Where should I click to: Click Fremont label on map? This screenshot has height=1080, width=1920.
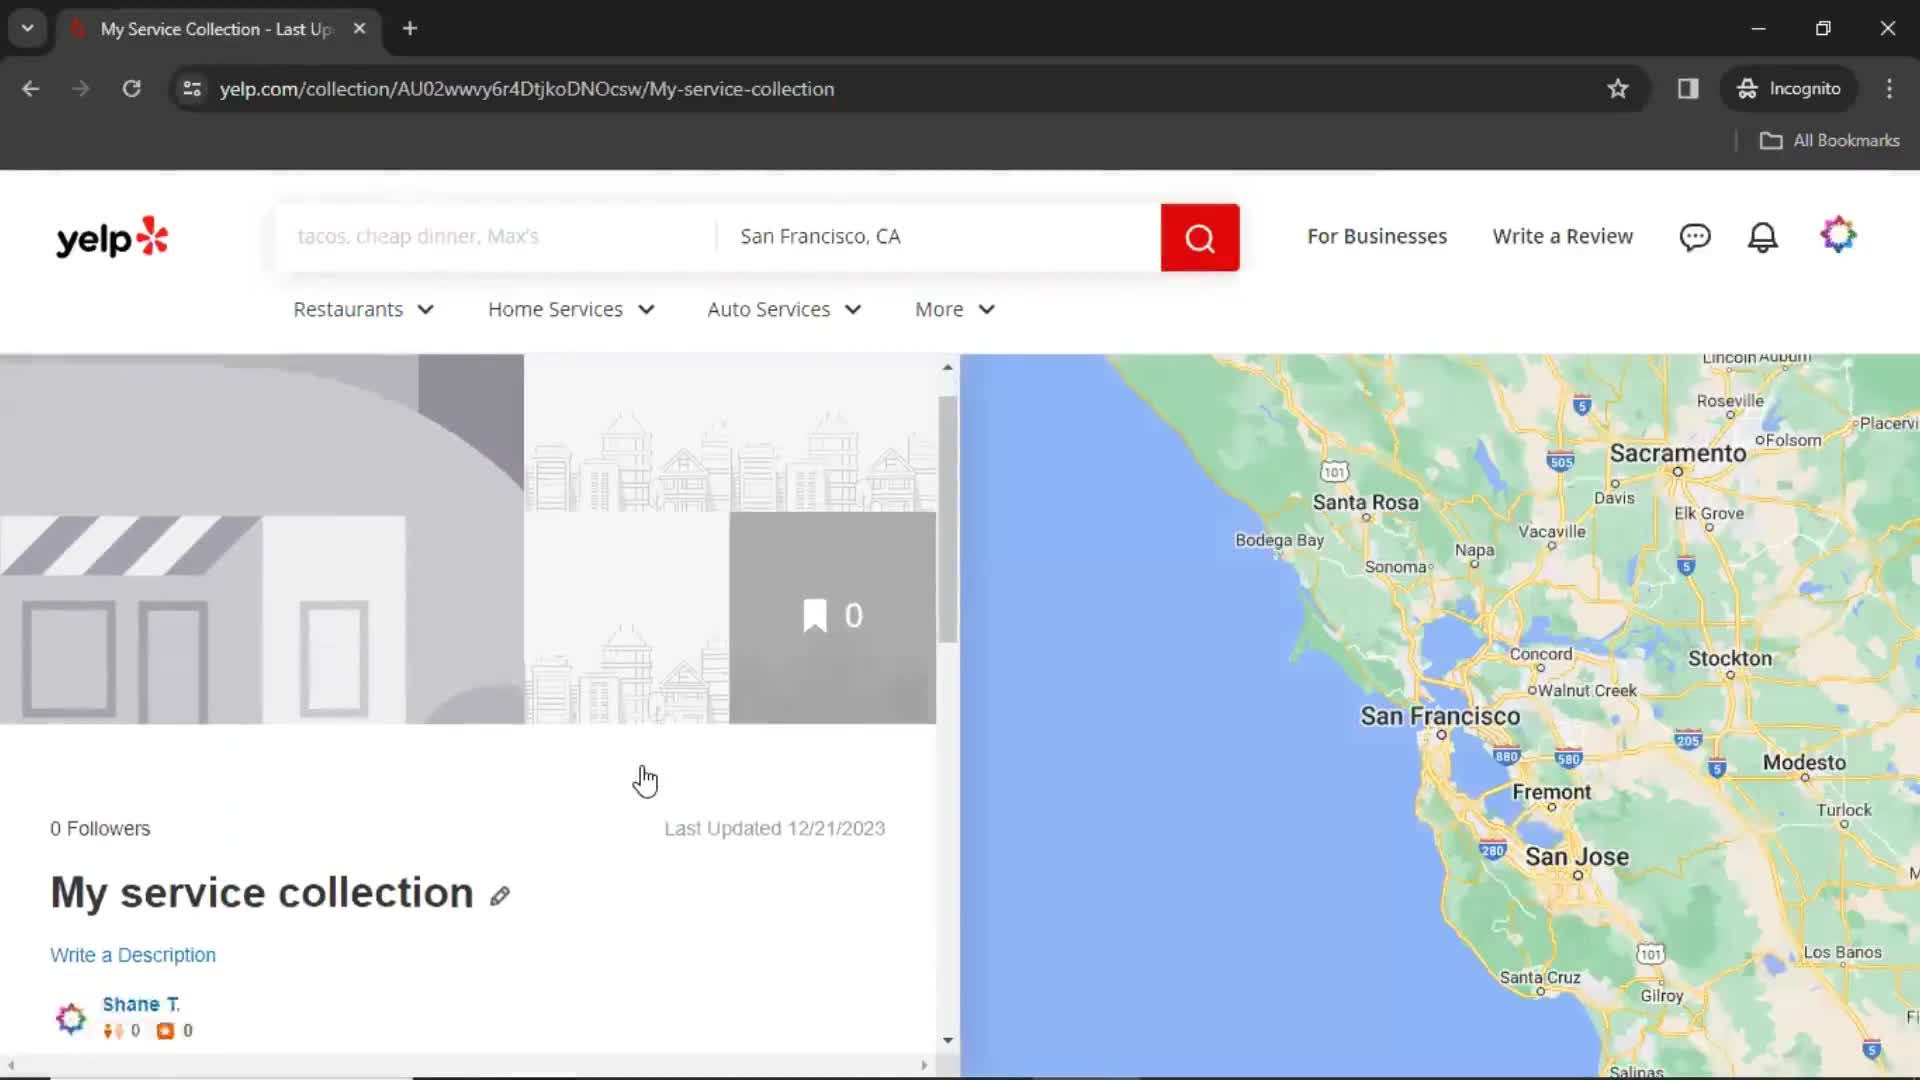point(1551,792)
